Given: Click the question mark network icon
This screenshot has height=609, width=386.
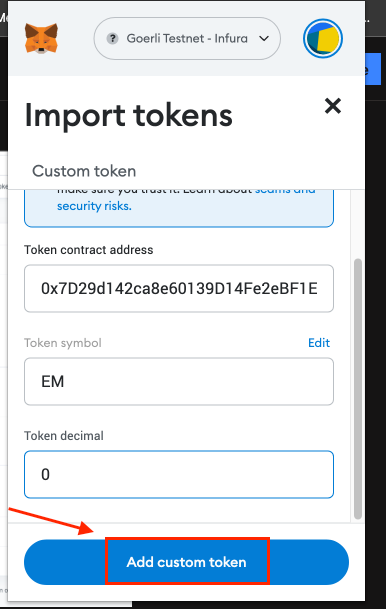Looking at the screenshot, I should click(x=113, y=38).
